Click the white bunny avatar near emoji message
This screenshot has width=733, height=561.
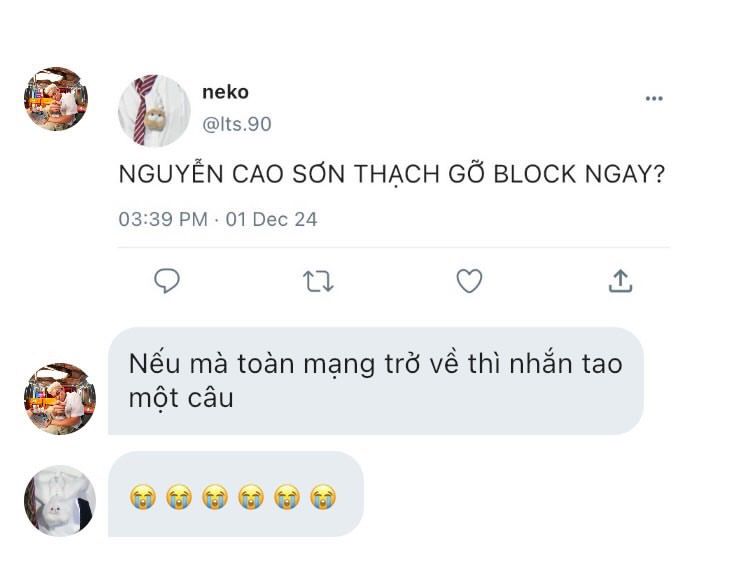60,501
